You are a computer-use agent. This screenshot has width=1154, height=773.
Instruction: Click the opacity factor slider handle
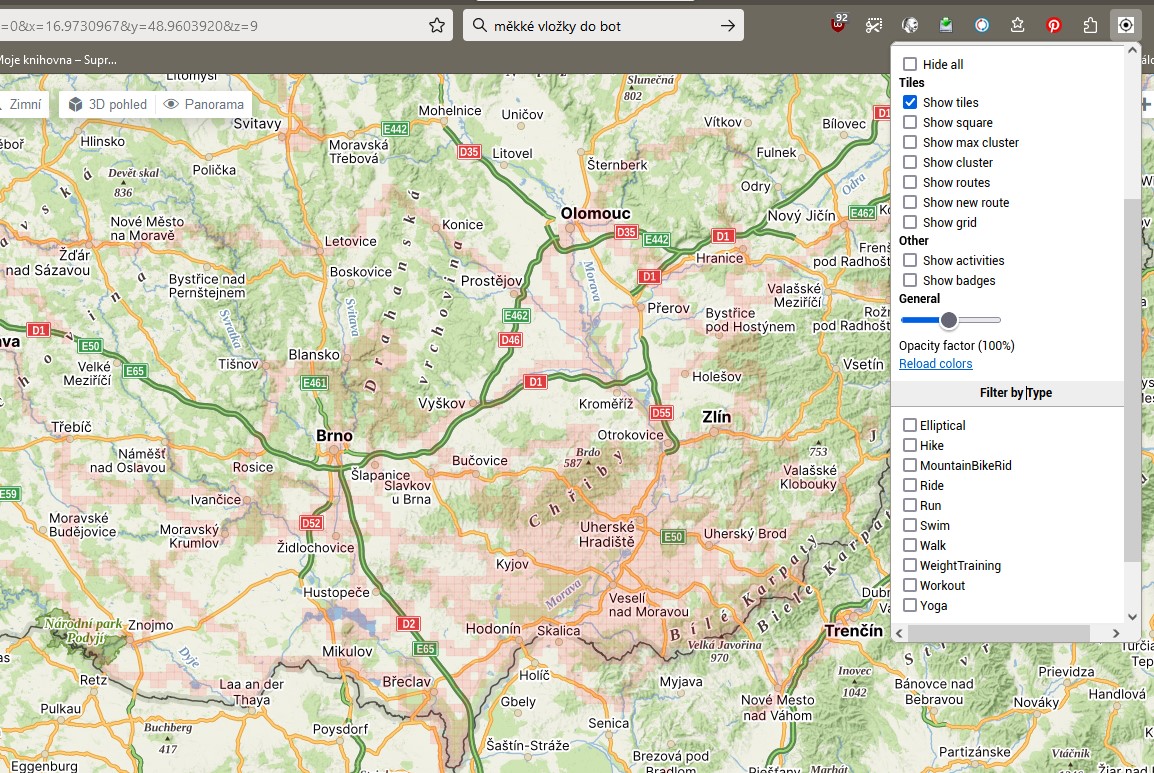tap(949, 320)
